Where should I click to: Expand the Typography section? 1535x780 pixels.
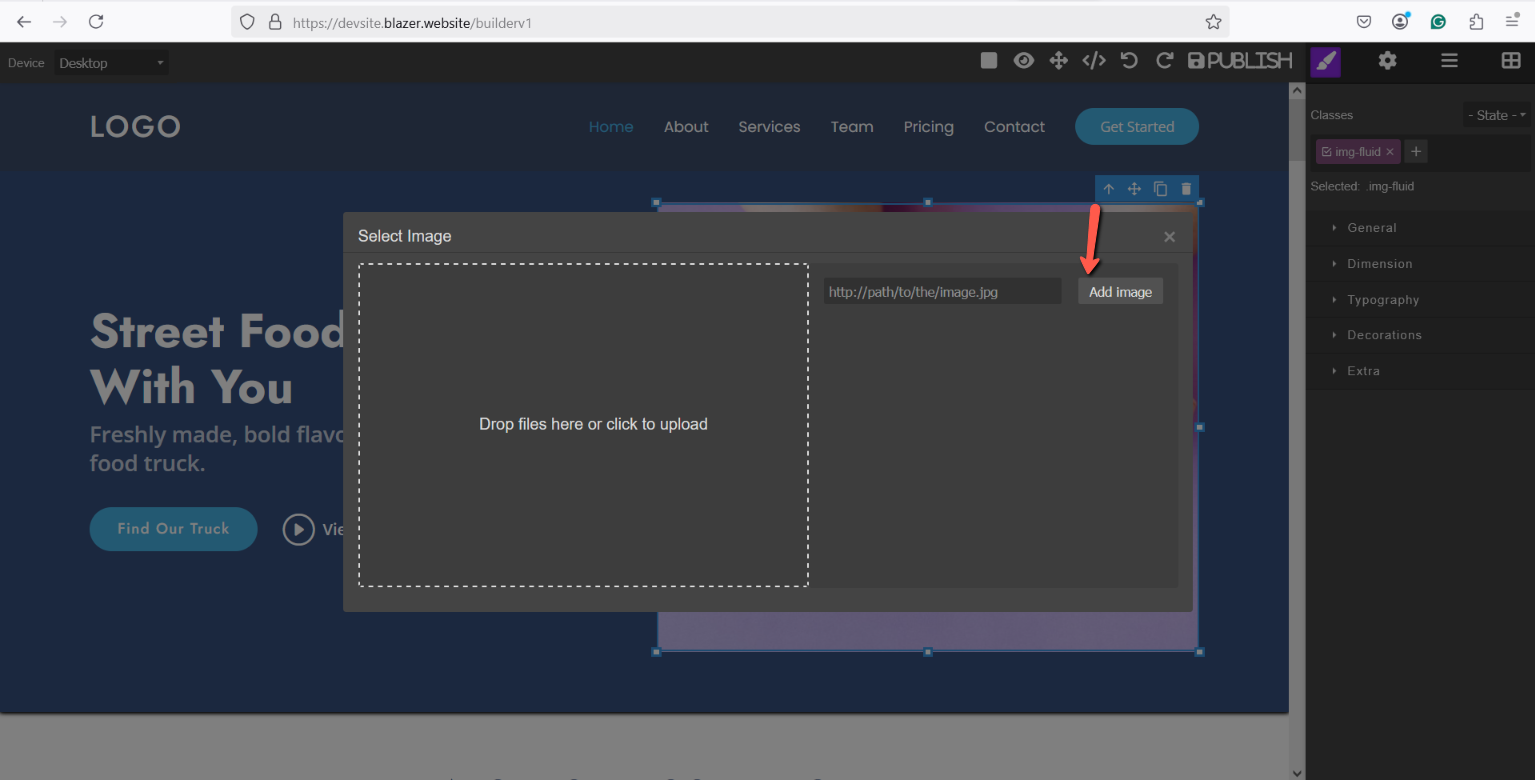tap(1382, 300)
